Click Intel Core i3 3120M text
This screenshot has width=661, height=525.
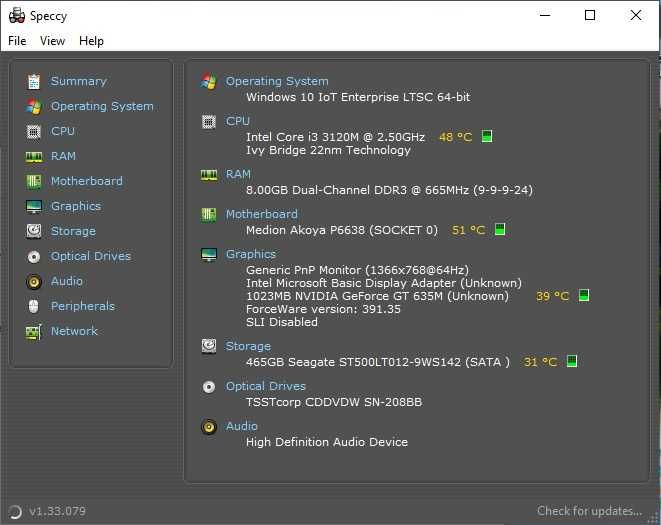(x=335, y=137)
